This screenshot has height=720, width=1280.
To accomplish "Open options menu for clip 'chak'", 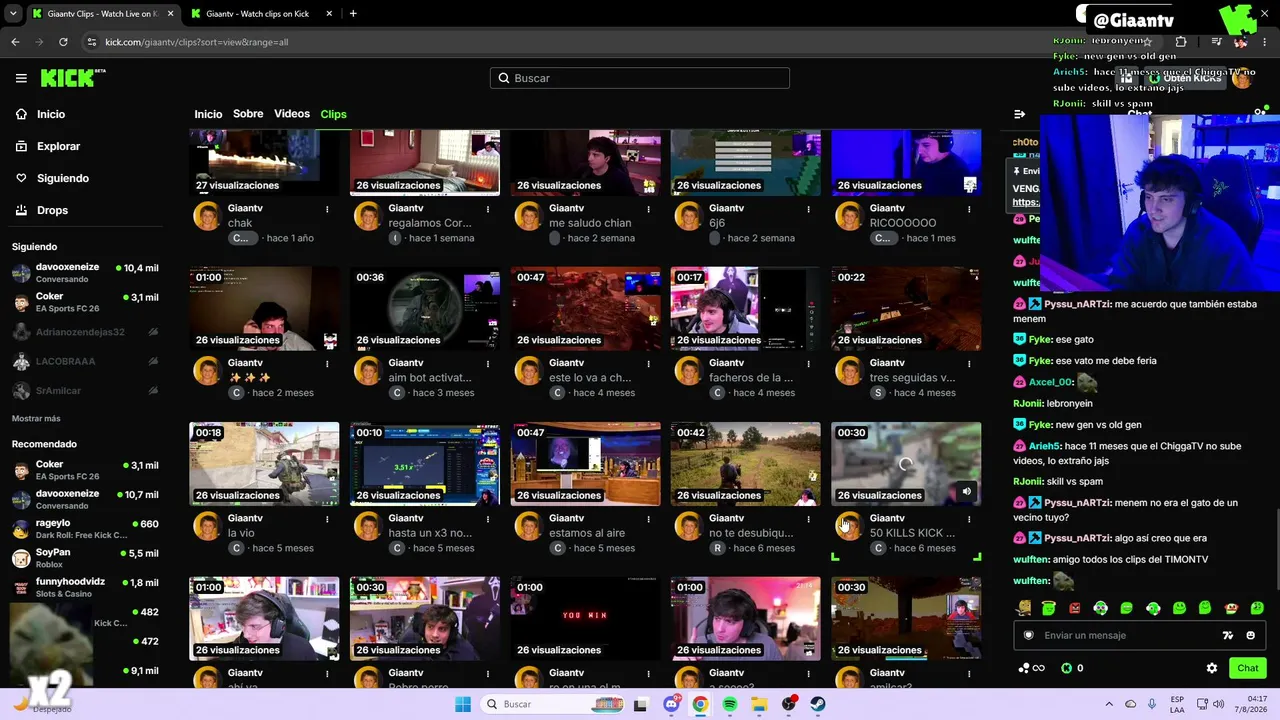I will [x=327, y=209].
